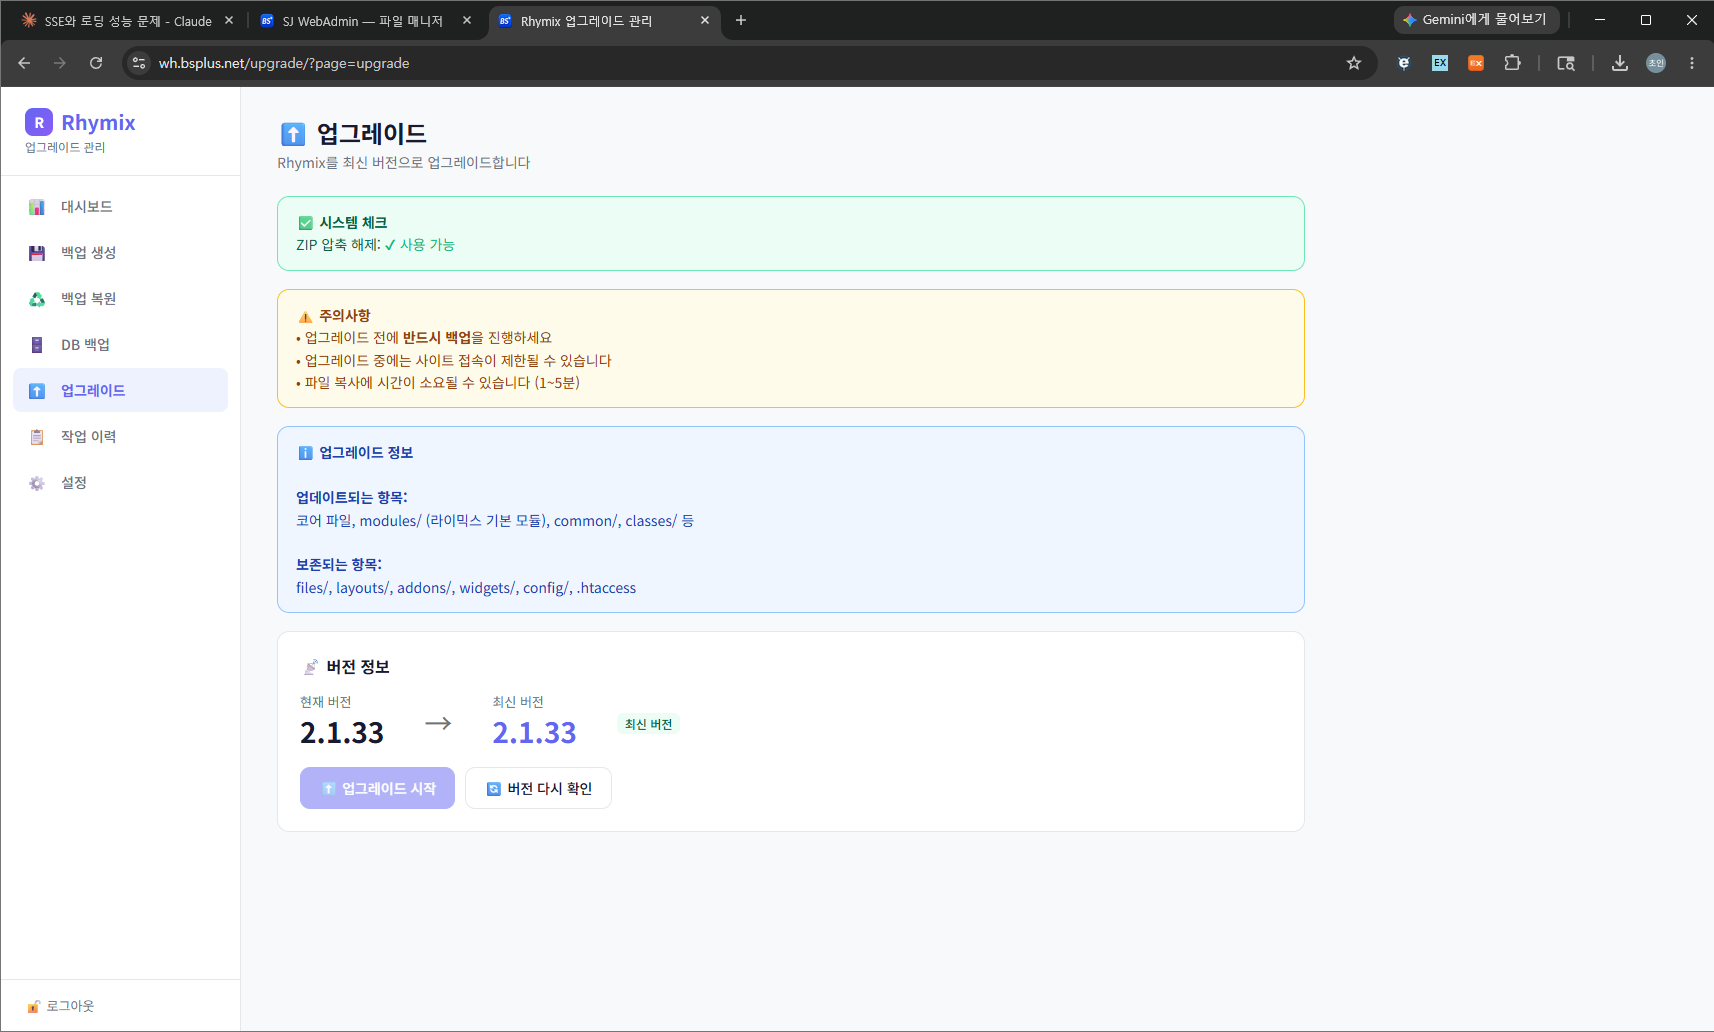The width and height of the screenshot is (1714, 1032).
Task: Close the SSE와 로딩 성능 문제 Claude tab
Action: pos(229,20)
